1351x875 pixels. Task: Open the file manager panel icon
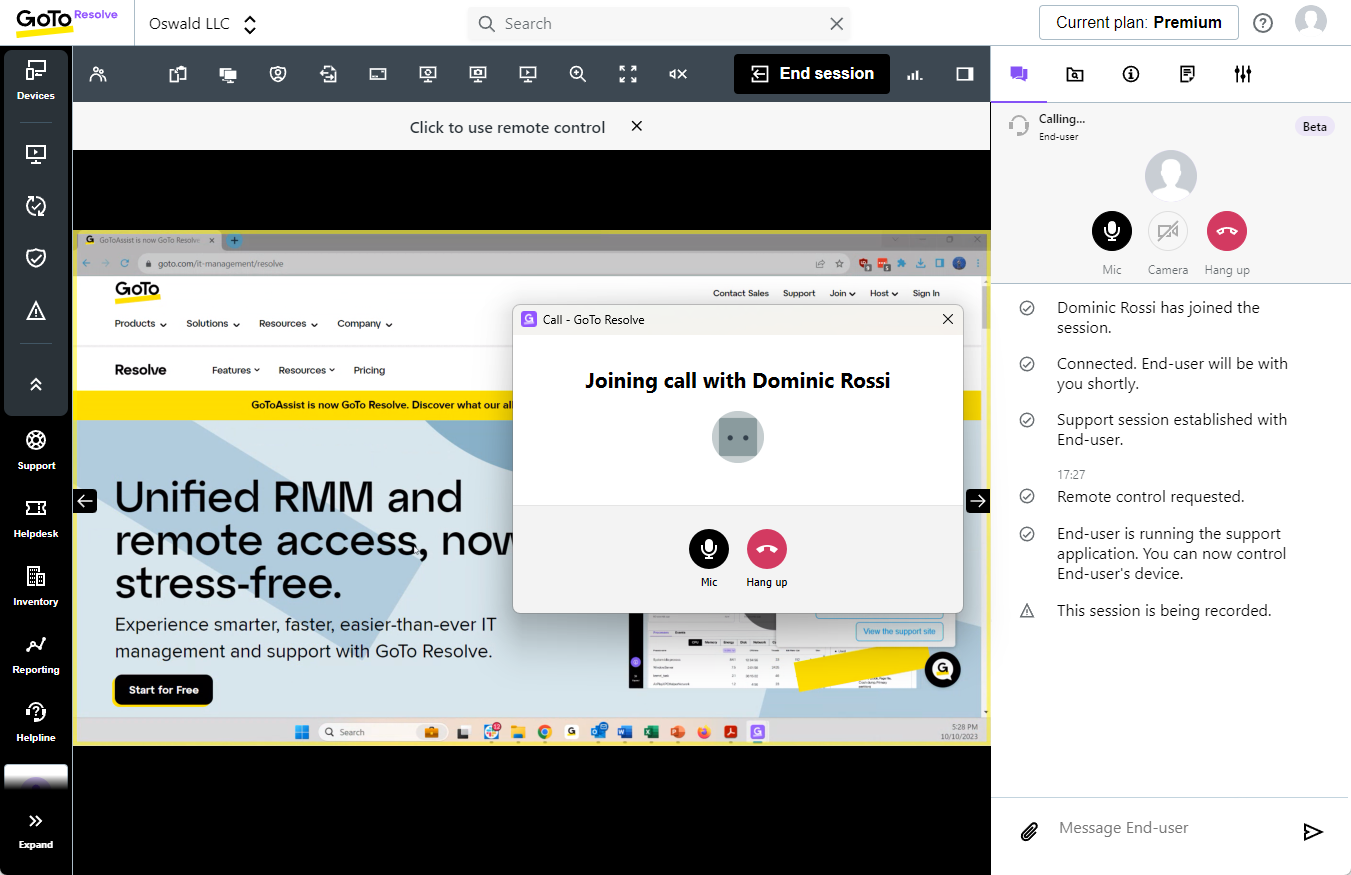[x=1075, y=74]
